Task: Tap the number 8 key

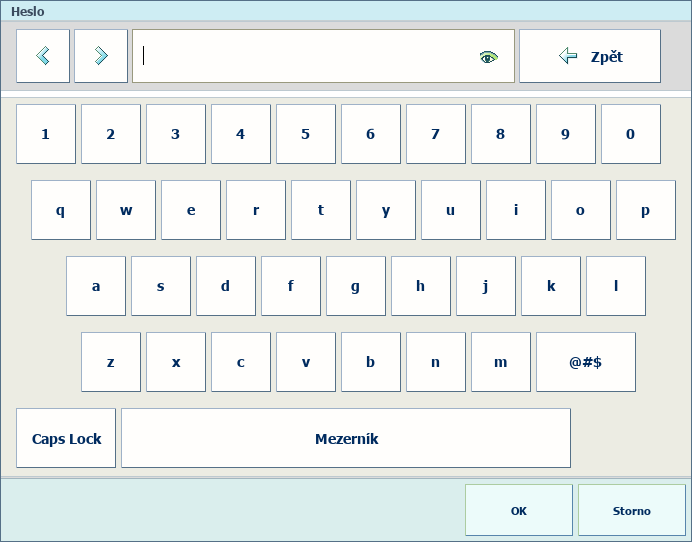Action: coord(501,134)
